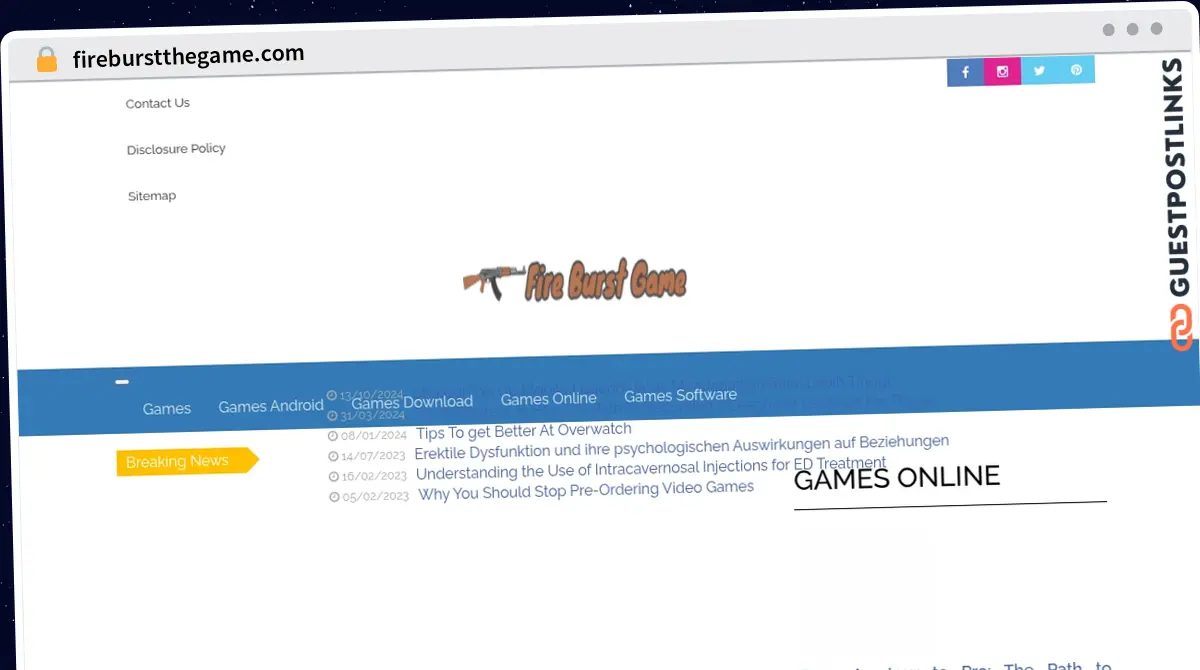
Task: Click the GAMES ONLINE section heading
Action: [897, 478]
